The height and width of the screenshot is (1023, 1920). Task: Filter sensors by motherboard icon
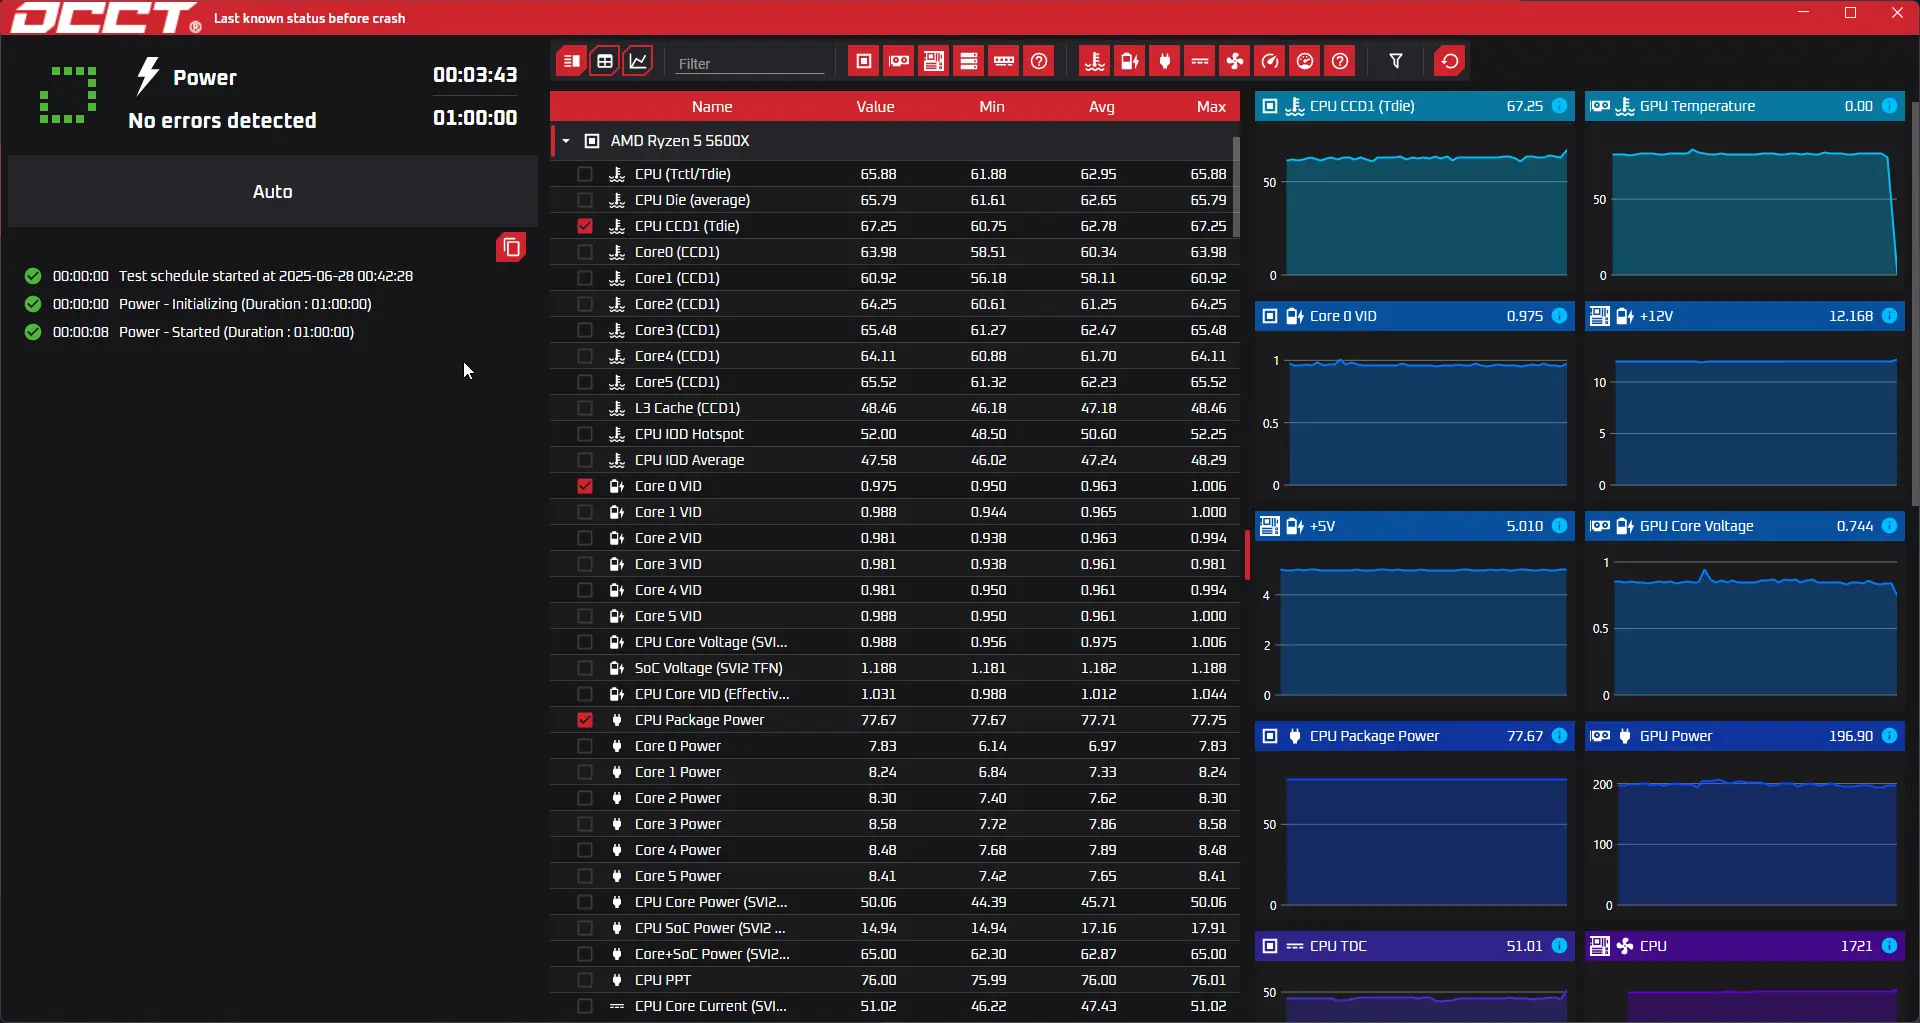pyautogui.click(x=934, y=62)
